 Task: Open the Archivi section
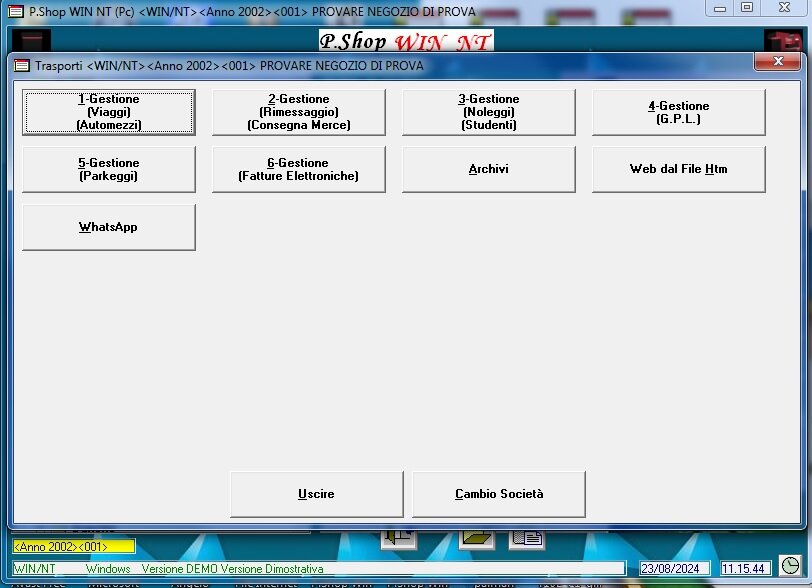click(488, 169)
